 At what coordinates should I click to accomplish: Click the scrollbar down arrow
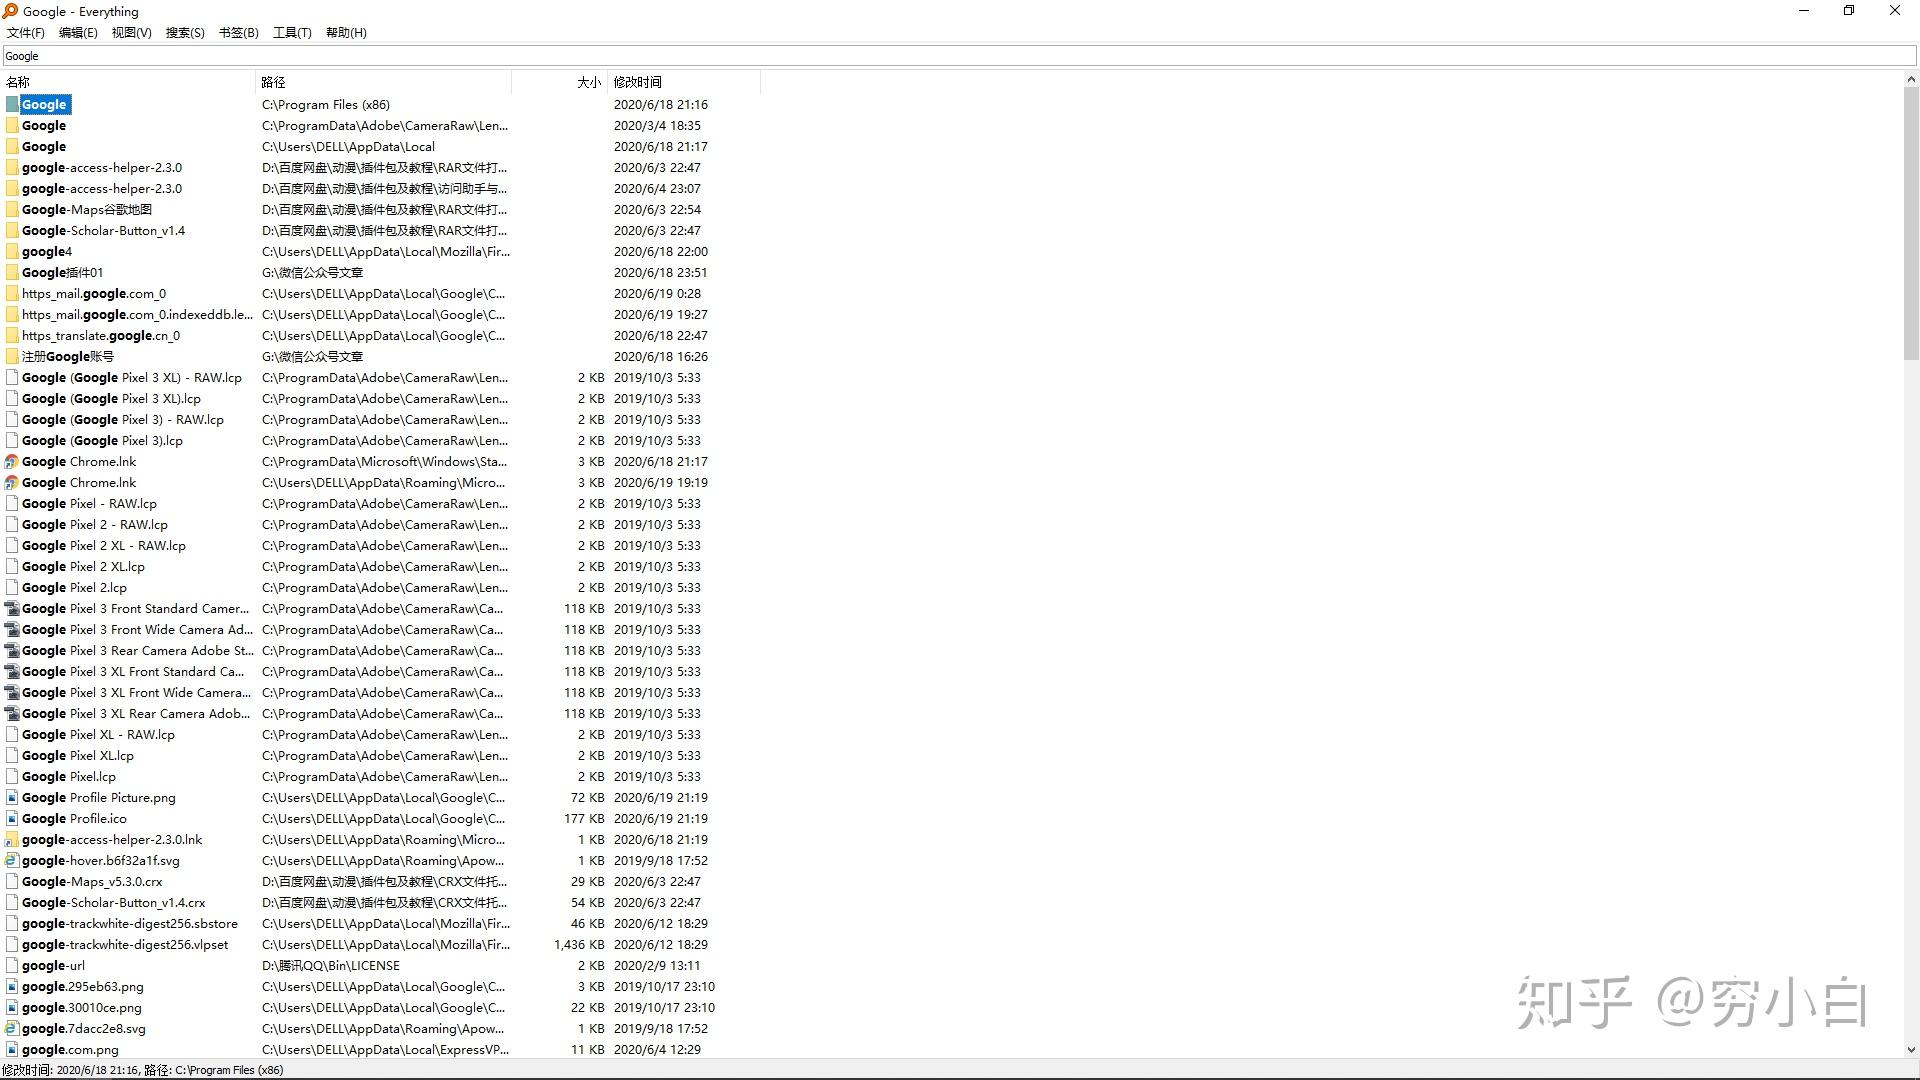tap(1911, 1050)
